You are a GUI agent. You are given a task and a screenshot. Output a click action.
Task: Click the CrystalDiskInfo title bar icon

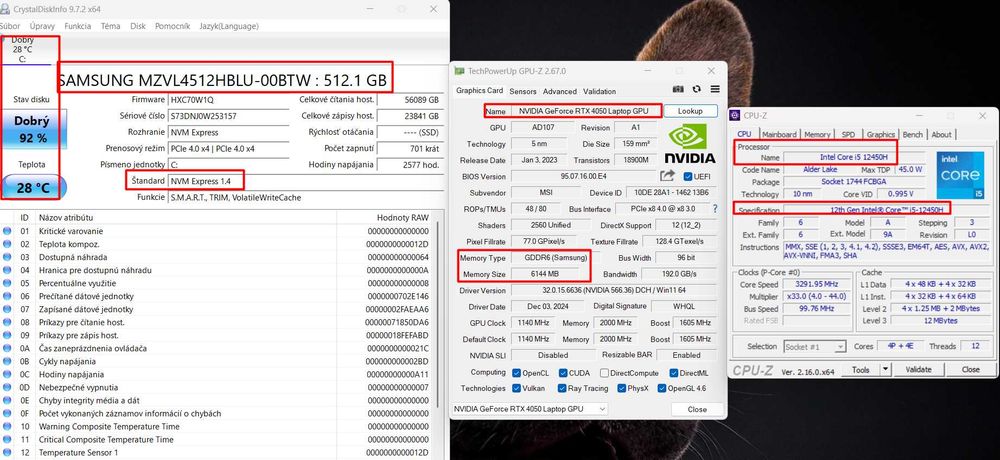point(5,10)
